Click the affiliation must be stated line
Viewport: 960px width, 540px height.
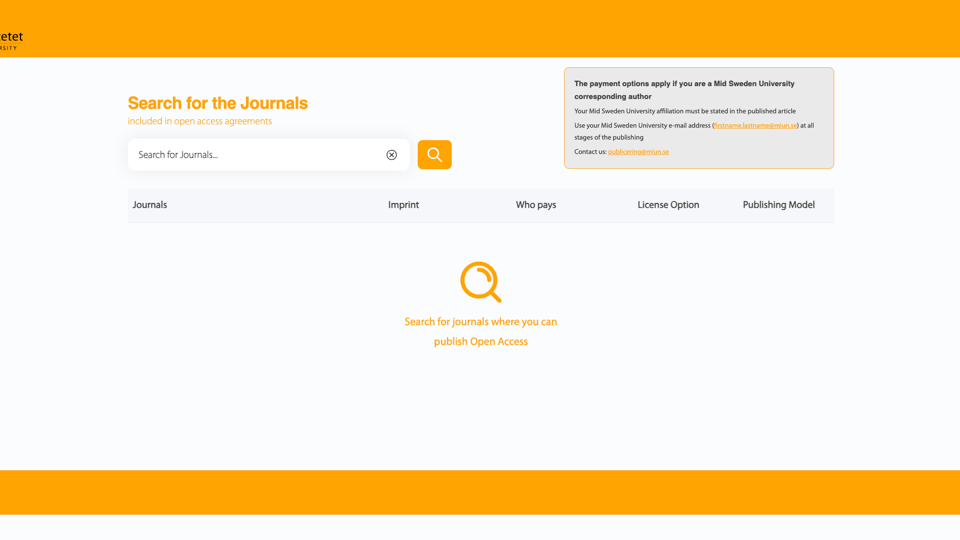coord(685,111)
